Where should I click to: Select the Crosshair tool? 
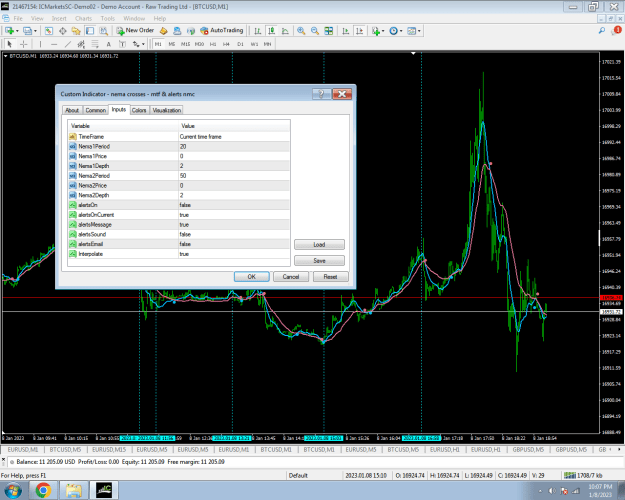click(24, 44)
